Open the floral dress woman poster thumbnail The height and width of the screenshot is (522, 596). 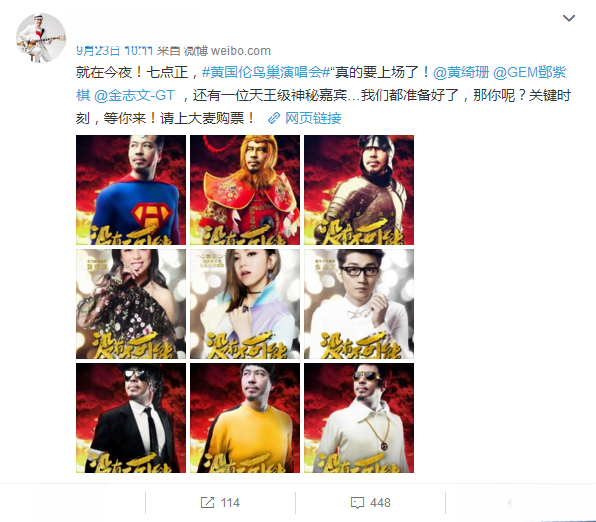tap(131, 304)
